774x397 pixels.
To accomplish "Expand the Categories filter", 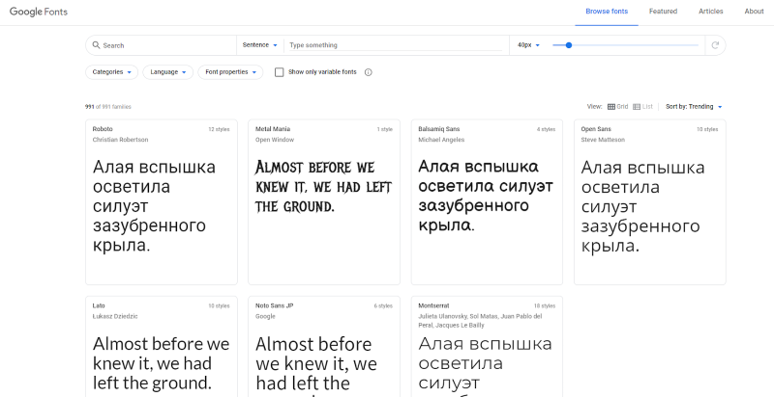I will (112, 72).
